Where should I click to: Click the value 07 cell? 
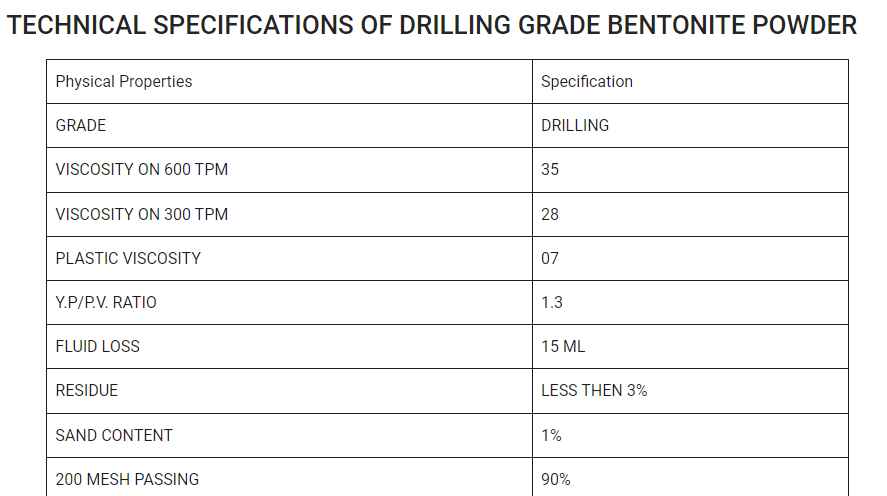click(690, 258)
